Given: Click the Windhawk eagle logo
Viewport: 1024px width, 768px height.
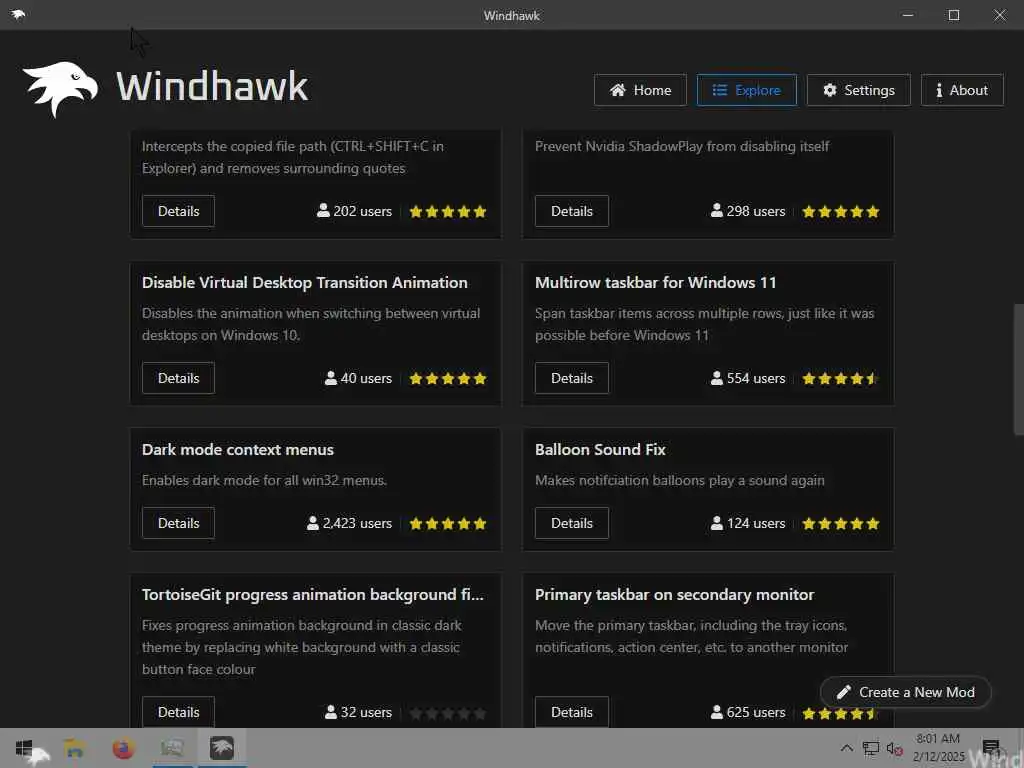Looking at the screenshot, I should click(x=60, y=88).
